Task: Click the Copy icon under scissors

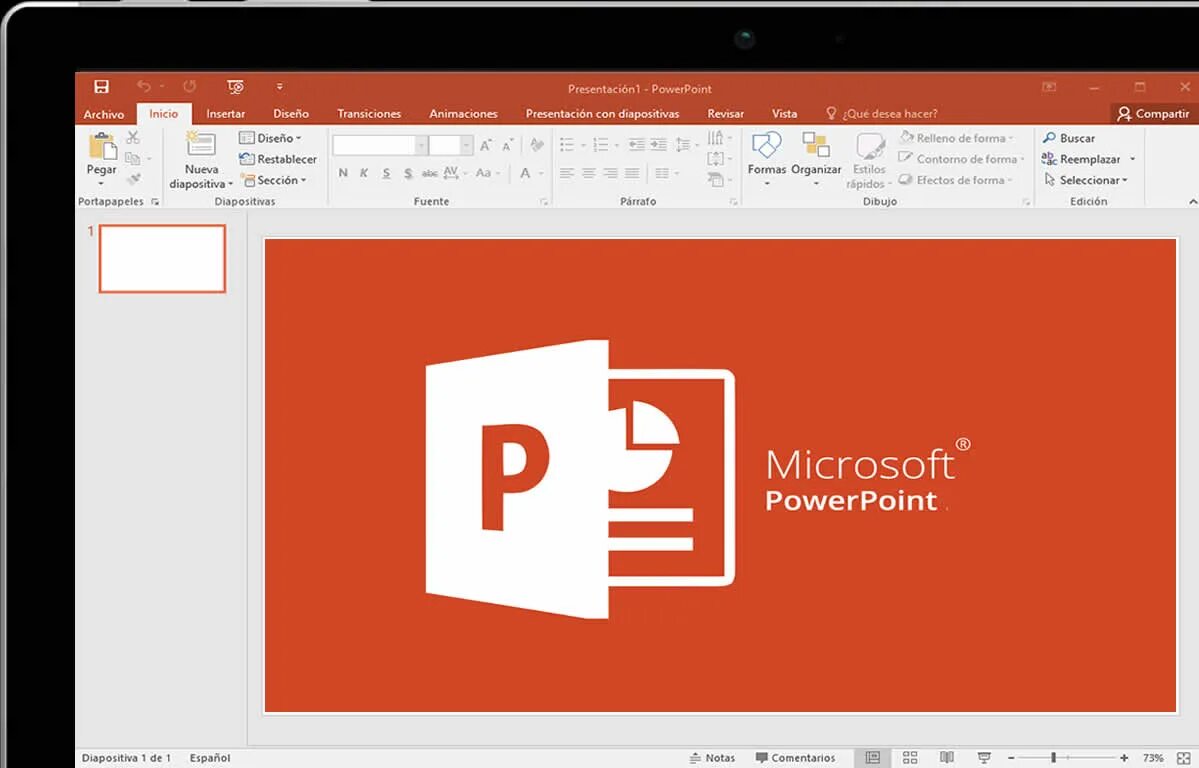Action: click(132, 158)
